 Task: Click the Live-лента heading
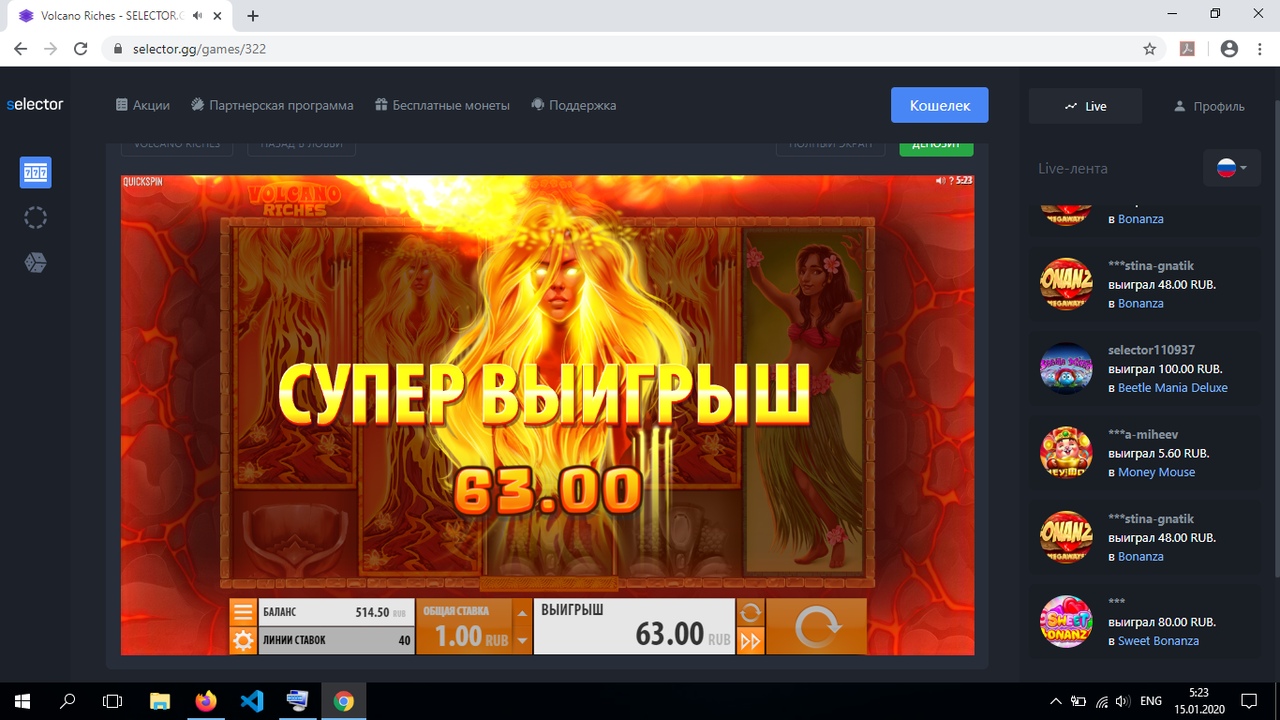click(1073, 168)
